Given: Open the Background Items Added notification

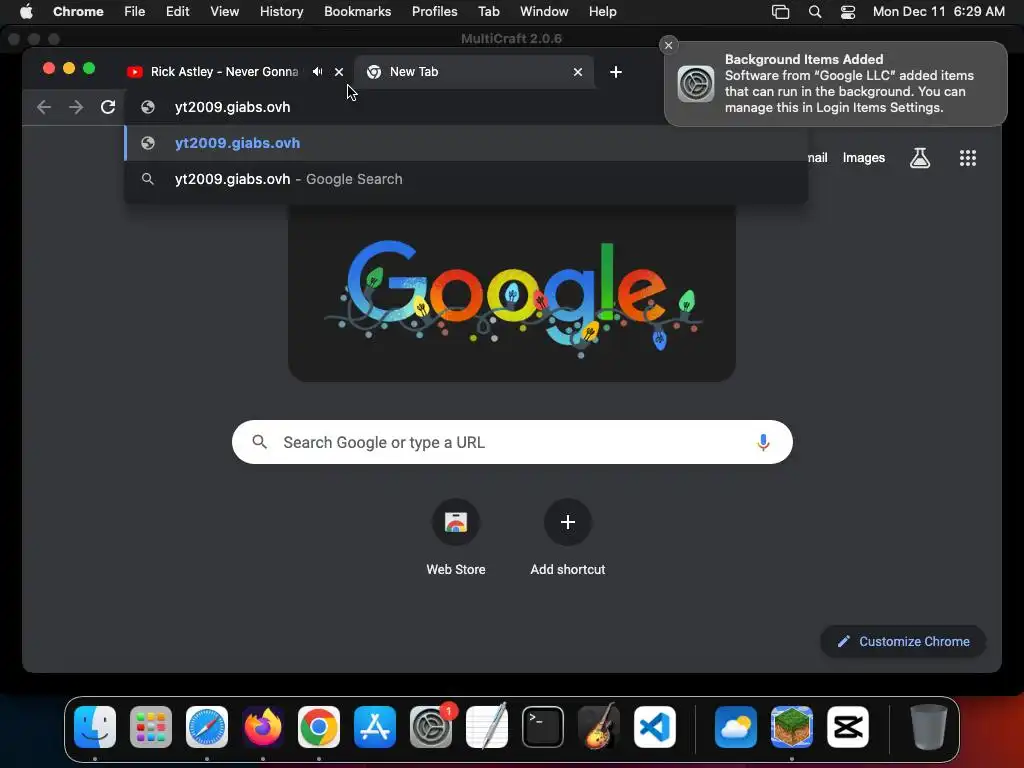Looking at the screenshot, I should (836, 84).
